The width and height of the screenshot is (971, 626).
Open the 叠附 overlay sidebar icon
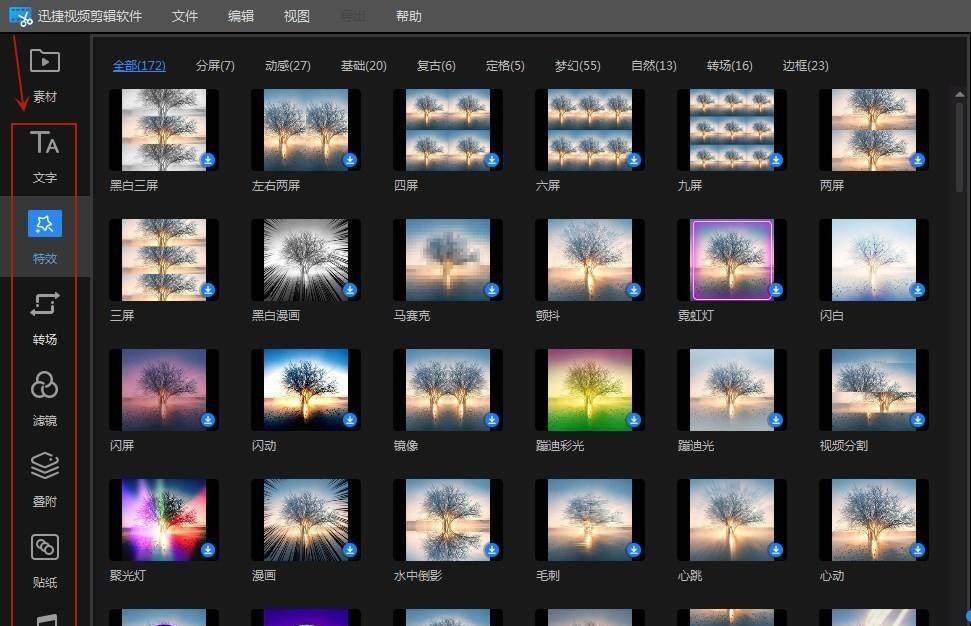point(45,466)
